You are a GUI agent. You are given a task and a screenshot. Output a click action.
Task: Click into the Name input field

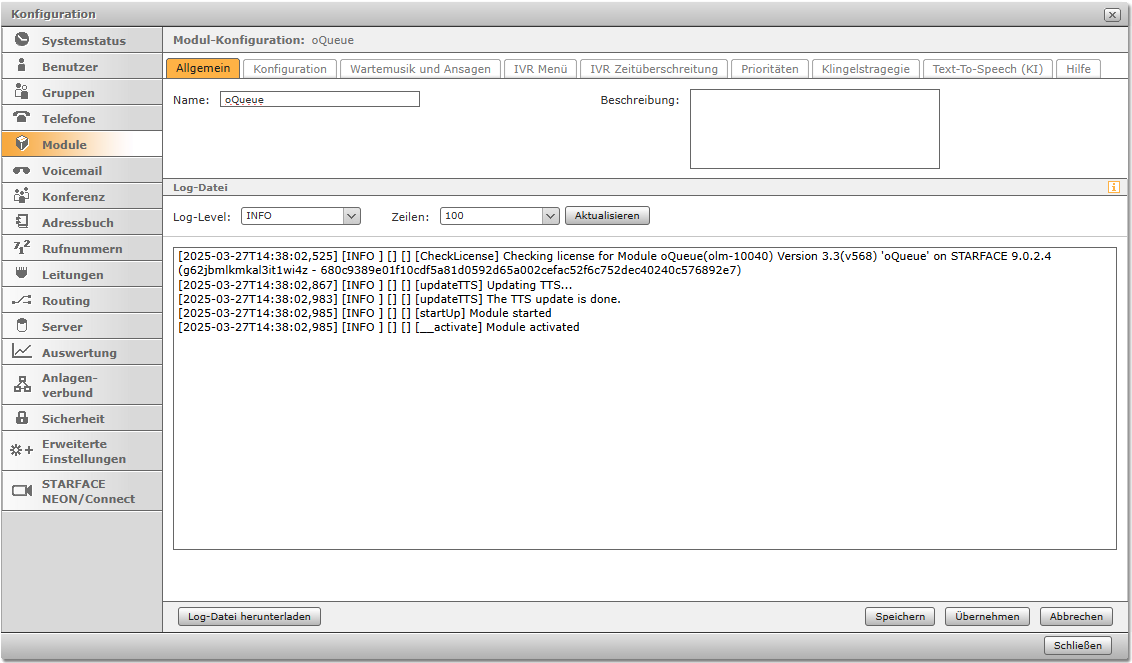tap(319, 100)
